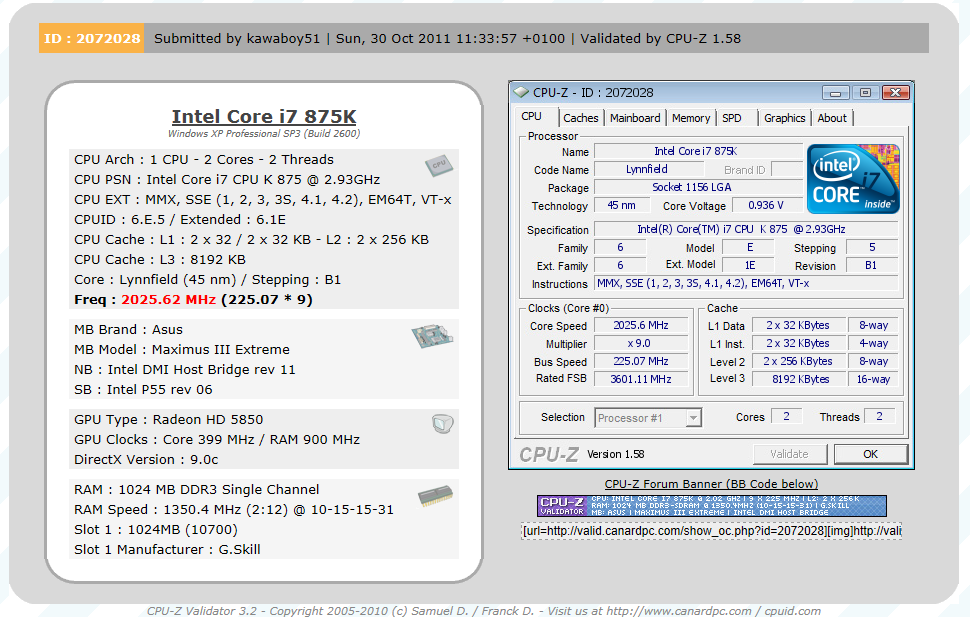Viewport: 970px width, 617px height.
Task: Click the MB Model Maximus III Extreme line
Action: click(x=182, y=350)
